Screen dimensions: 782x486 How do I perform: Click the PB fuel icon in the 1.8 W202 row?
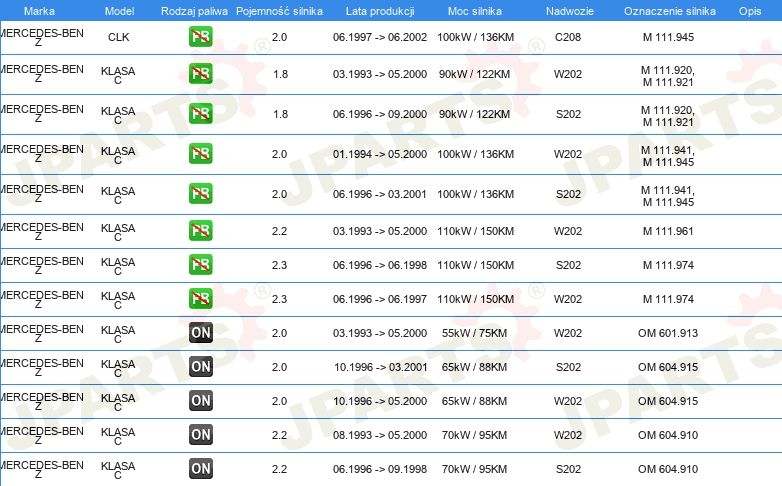click(200, 73)
